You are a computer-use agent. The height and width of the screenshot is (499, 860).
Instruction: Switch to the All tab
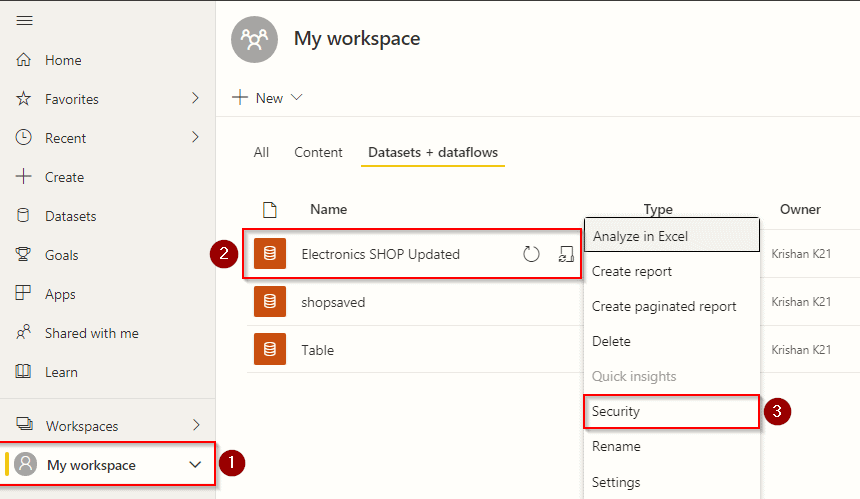pyautogui.click(x=261, y=152)
